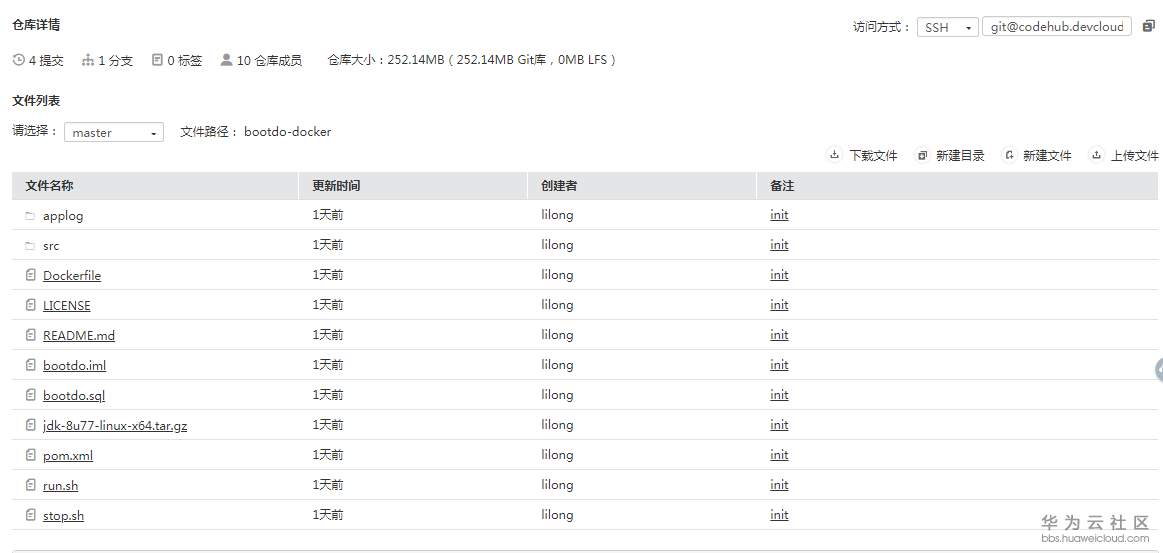
Task: Open the README.md file
Action: coord(79,335)
